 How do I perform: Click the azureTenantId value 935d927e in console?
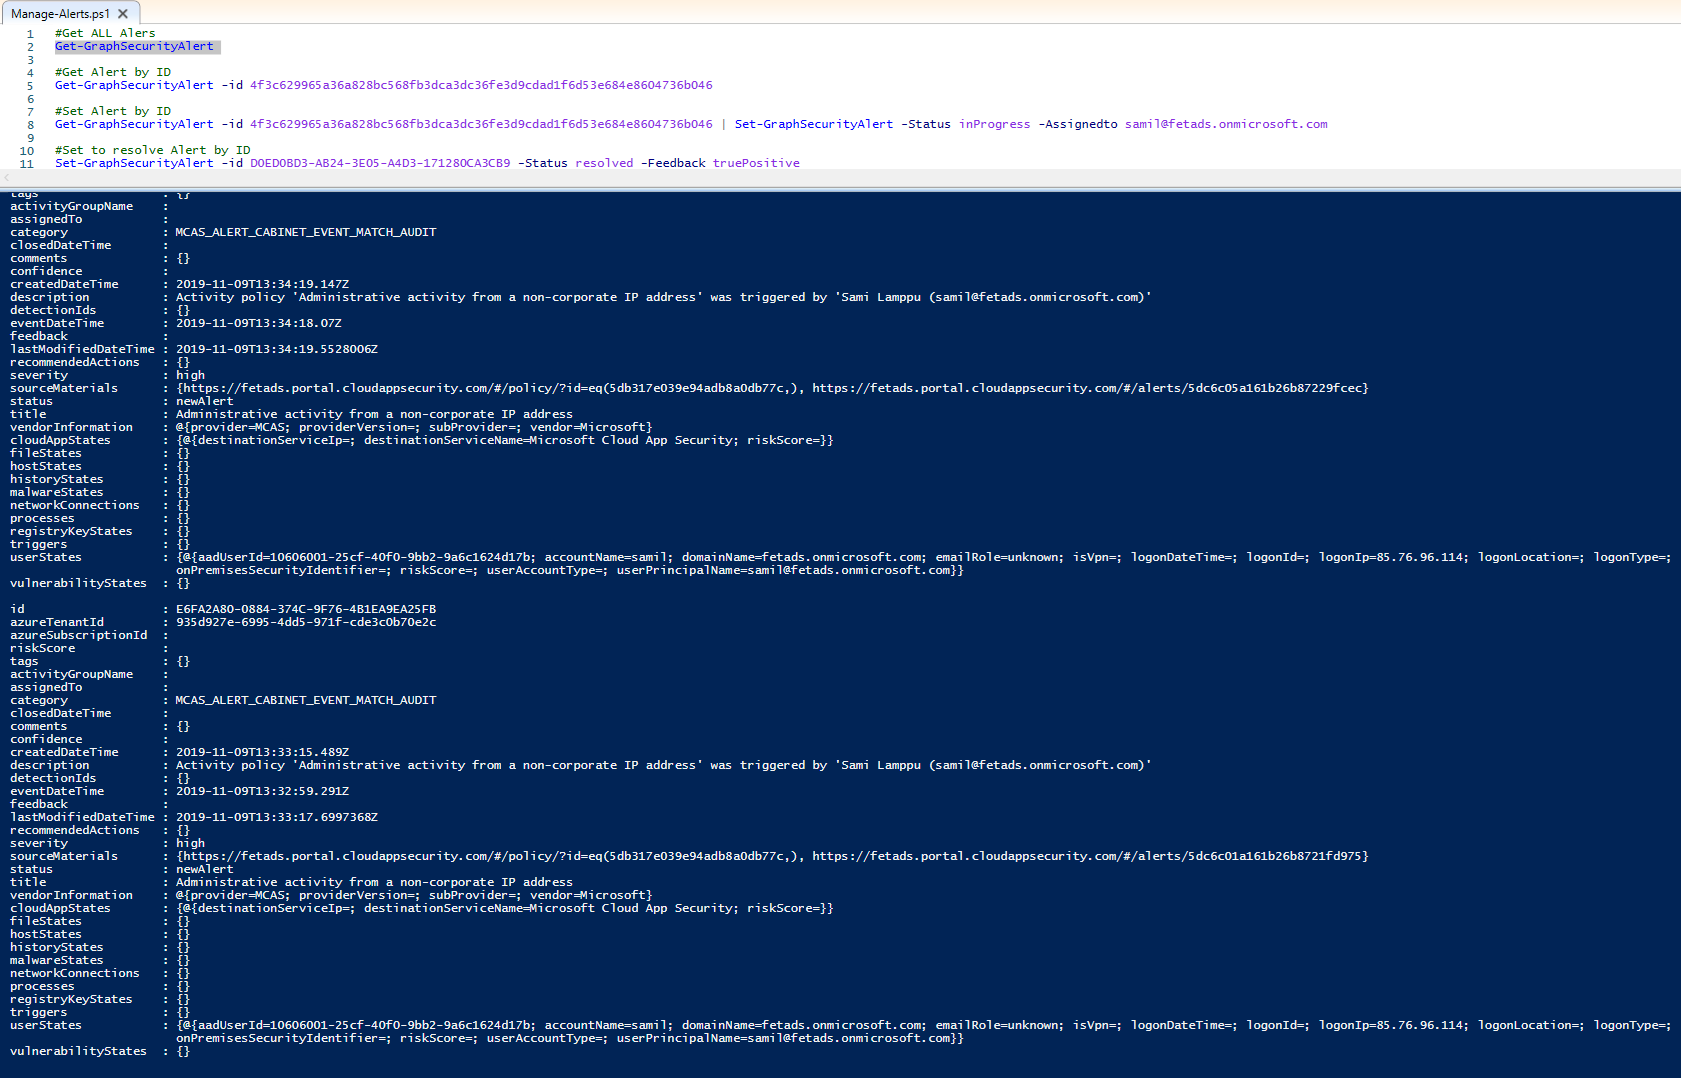click(306, 622)
